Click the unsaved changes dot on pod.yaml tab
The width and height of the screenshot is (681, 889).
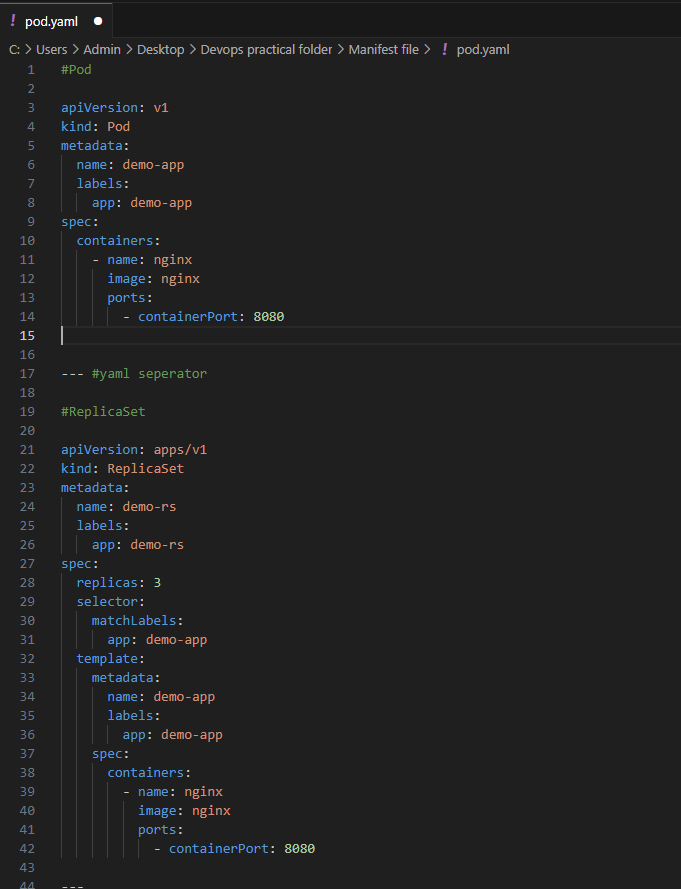(x=98, y=21)
